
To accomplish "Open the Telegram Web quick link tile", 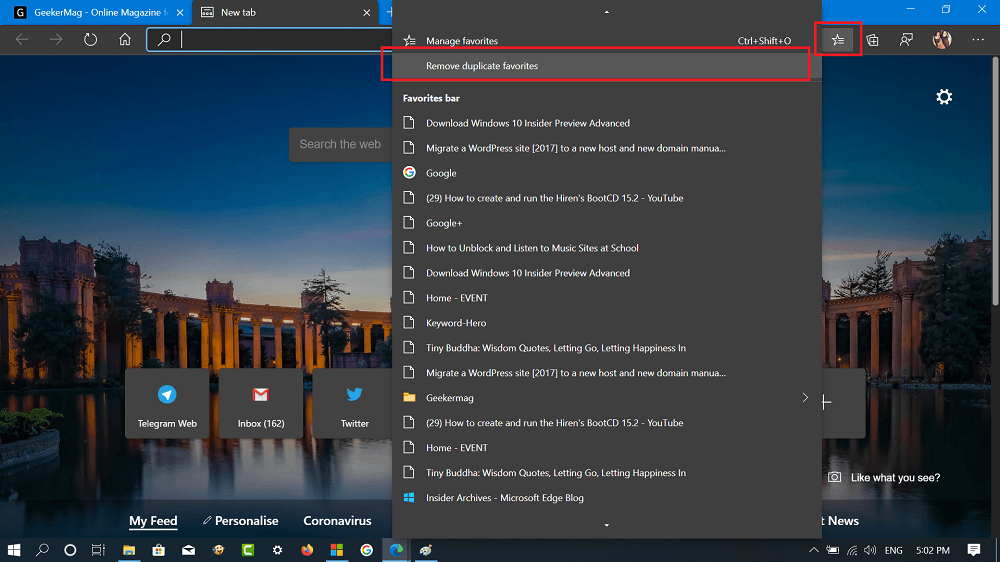I will [x=167, y=403].
